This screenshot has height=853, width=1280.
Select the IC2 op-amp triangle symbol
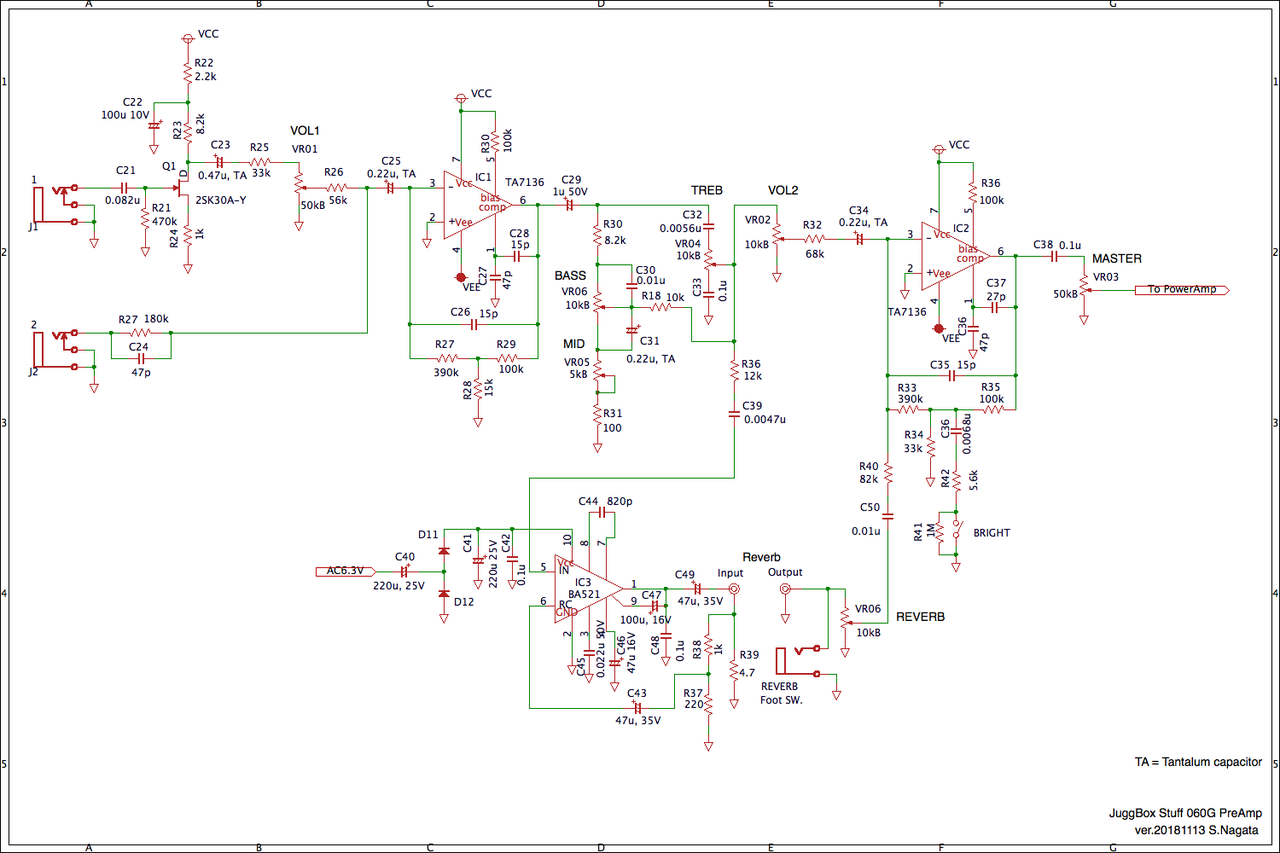(x=954, y=254)
